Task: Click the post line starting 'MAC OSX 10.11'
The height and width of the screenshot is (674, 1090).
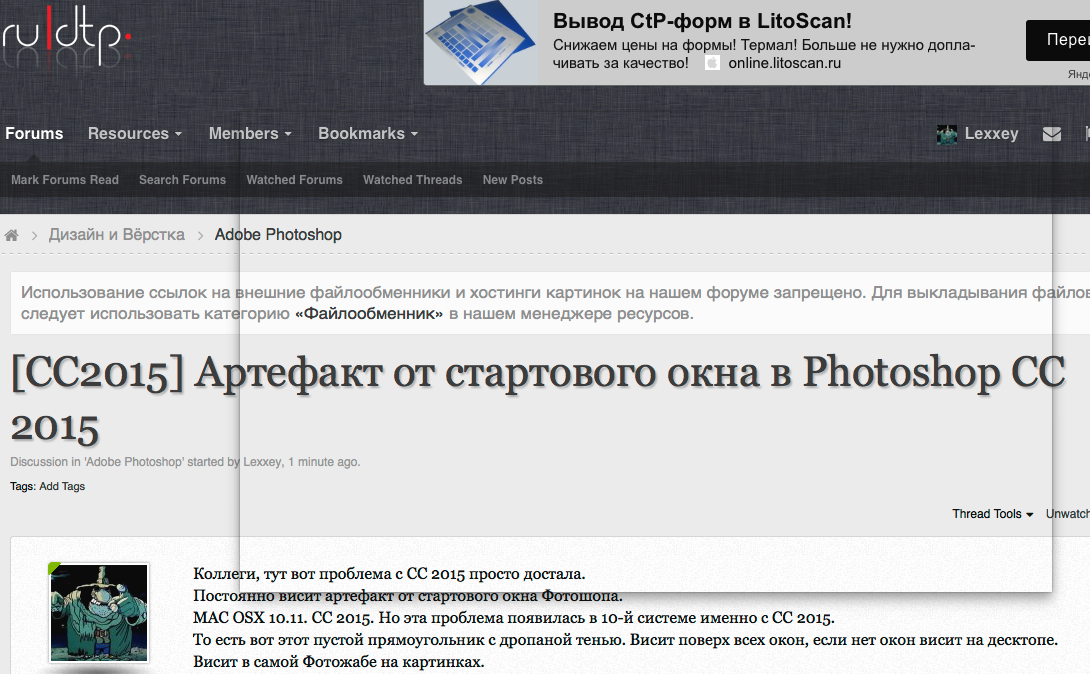Action: tap(514, 618)
